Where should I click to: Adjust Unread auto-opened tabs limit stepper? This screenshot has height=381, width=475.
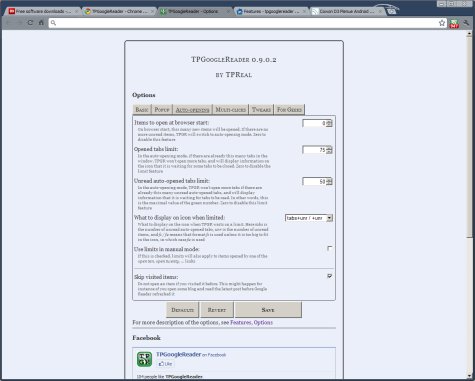[329, 182]
